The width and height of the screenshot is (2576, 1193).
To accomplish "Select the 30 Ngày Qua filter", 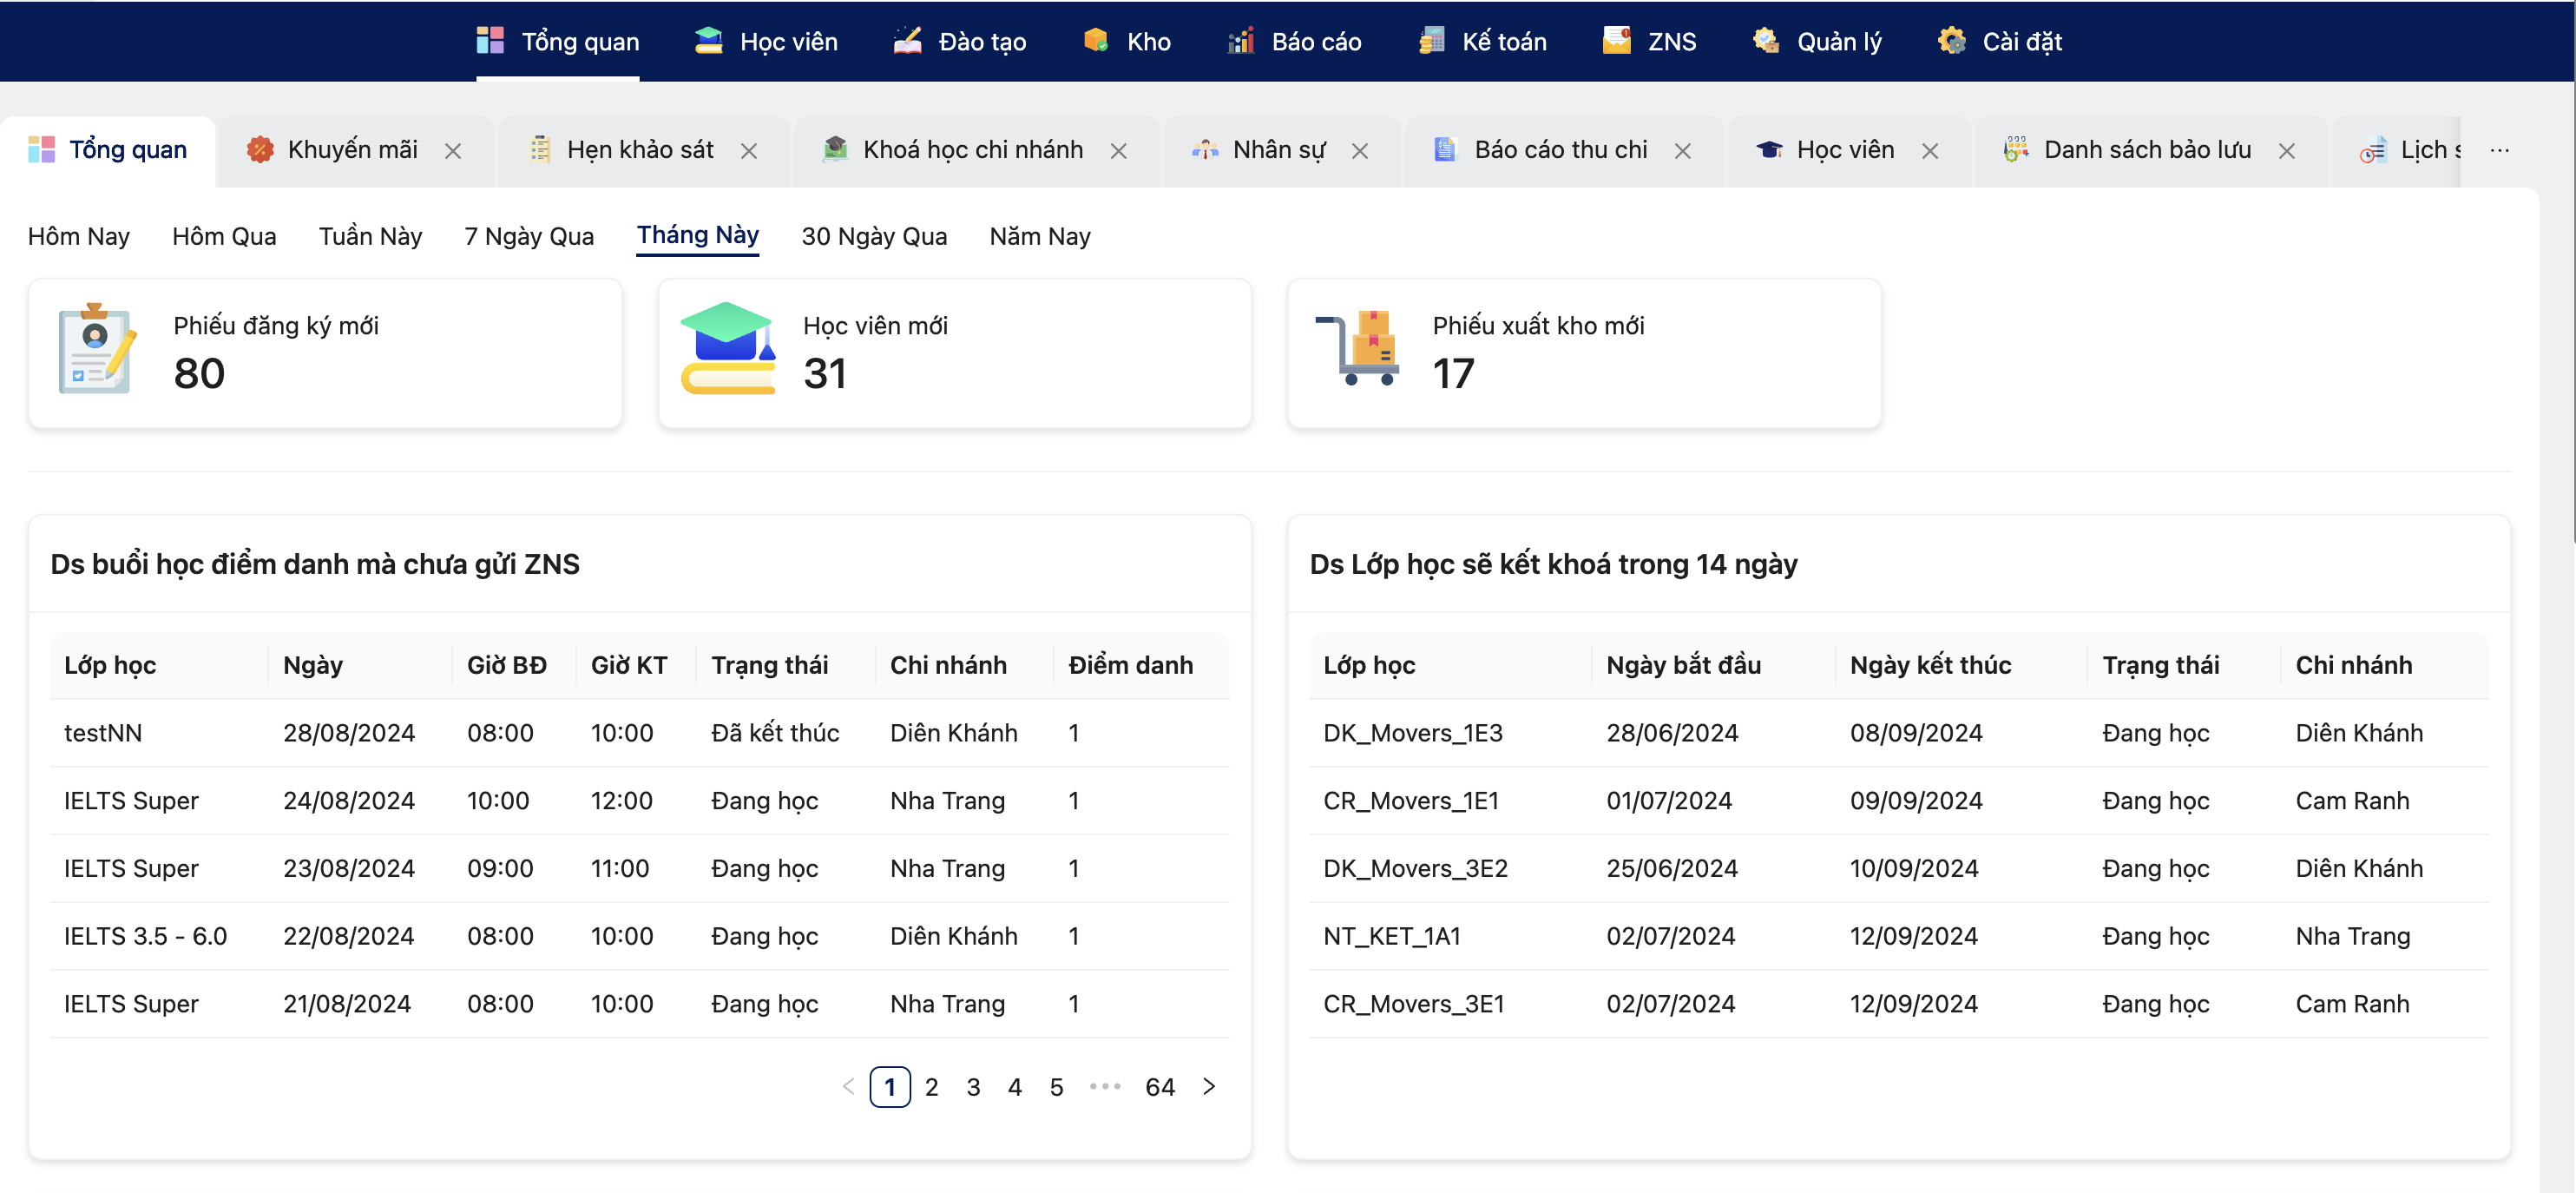I will pyautogui.click(x=874, y=236).
